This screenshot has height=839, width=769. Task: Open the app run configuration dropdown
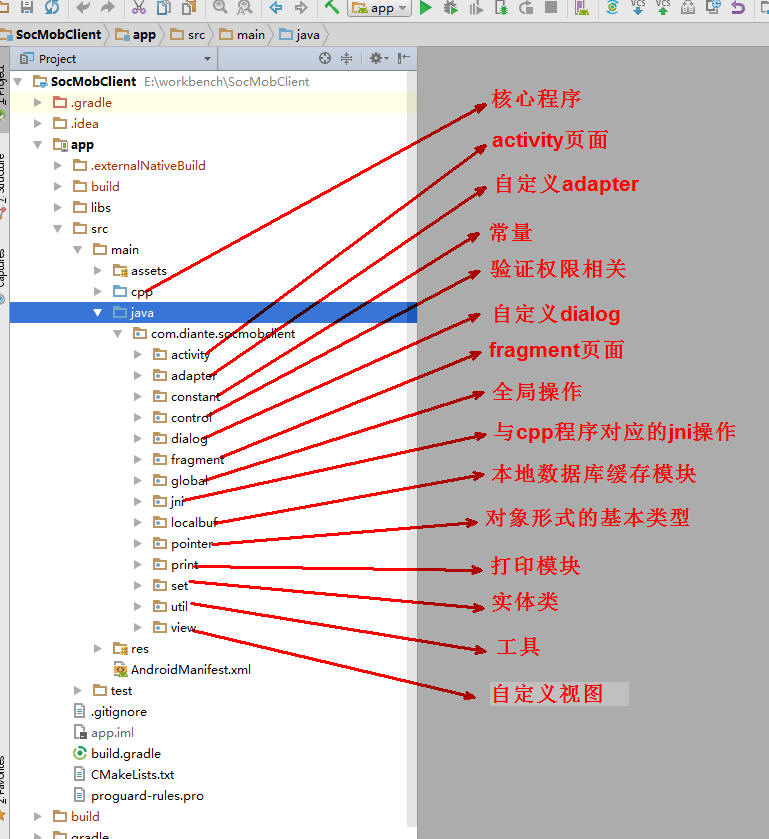[x=379, y=8]
